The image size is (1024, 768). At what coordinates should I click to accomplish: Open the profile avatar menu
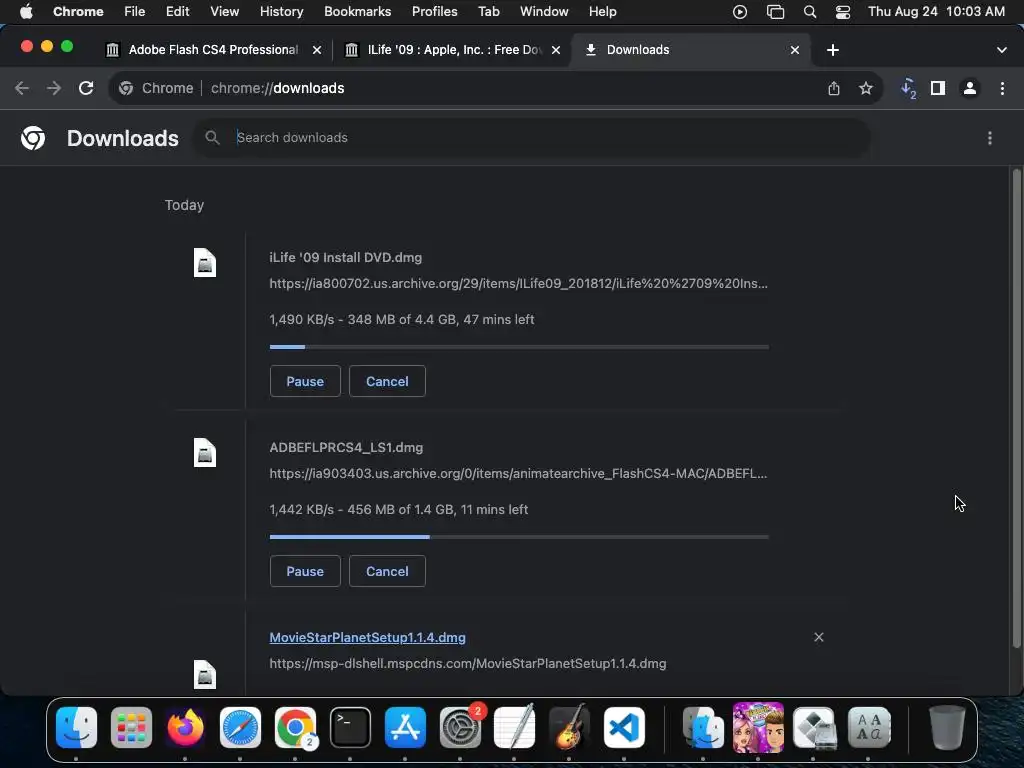(x=970, y=88)
